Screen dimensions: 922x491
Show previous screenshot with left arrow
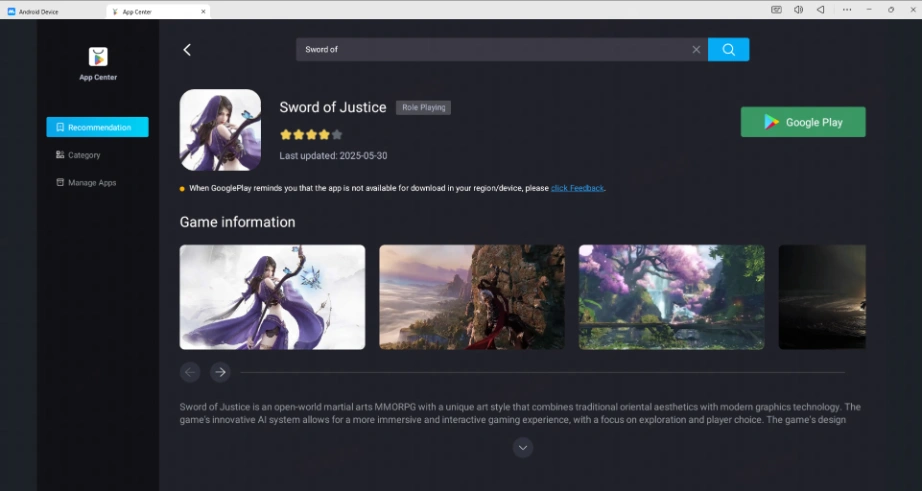click(x=190, y=372)
